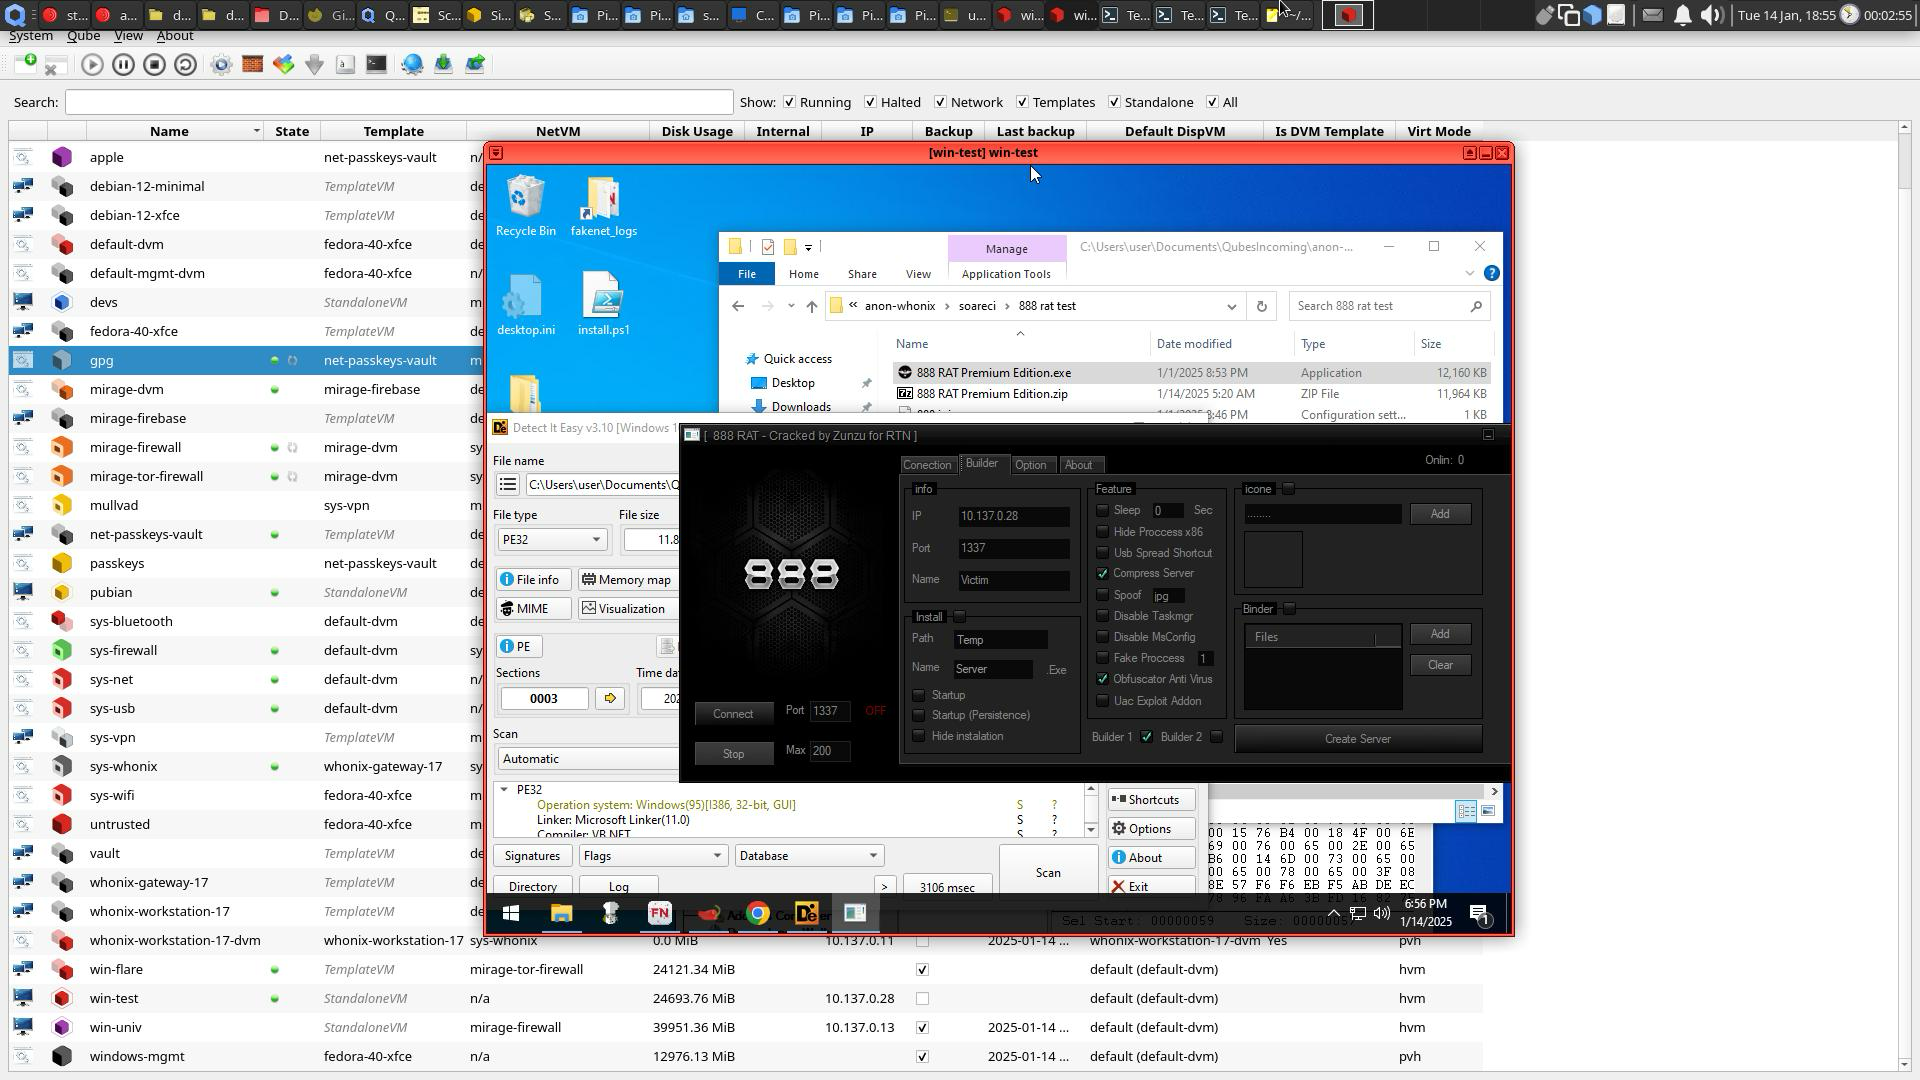
Task: Open Explorer address bar history dropdown
Action: tap(1231, 306)
